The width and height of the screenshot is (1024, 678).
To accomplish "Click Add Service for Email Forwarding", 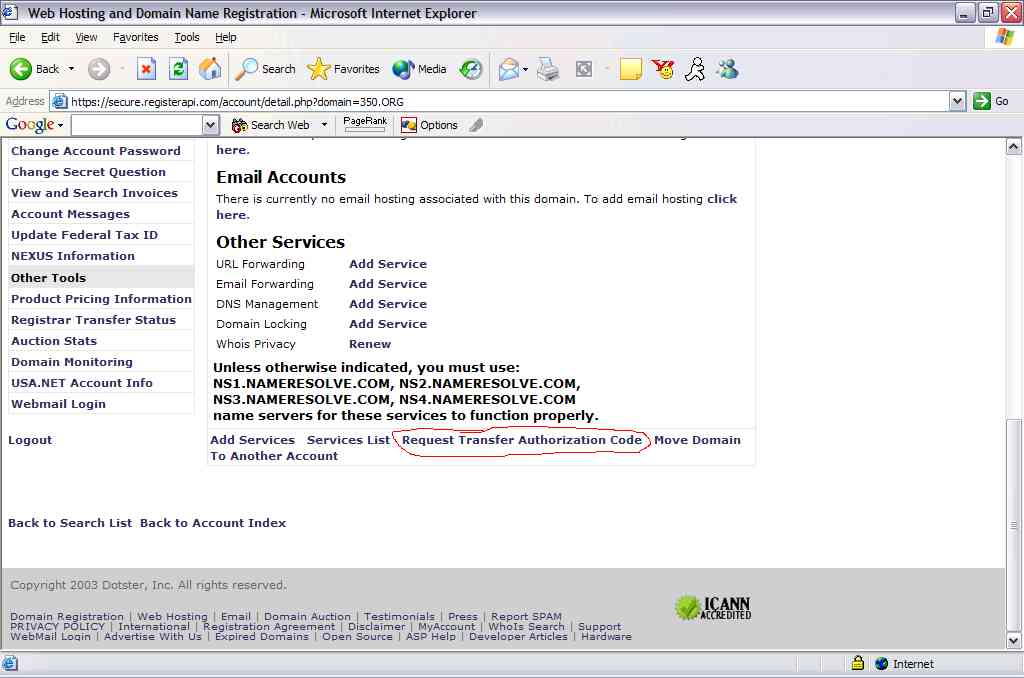I will pos(388,284).
